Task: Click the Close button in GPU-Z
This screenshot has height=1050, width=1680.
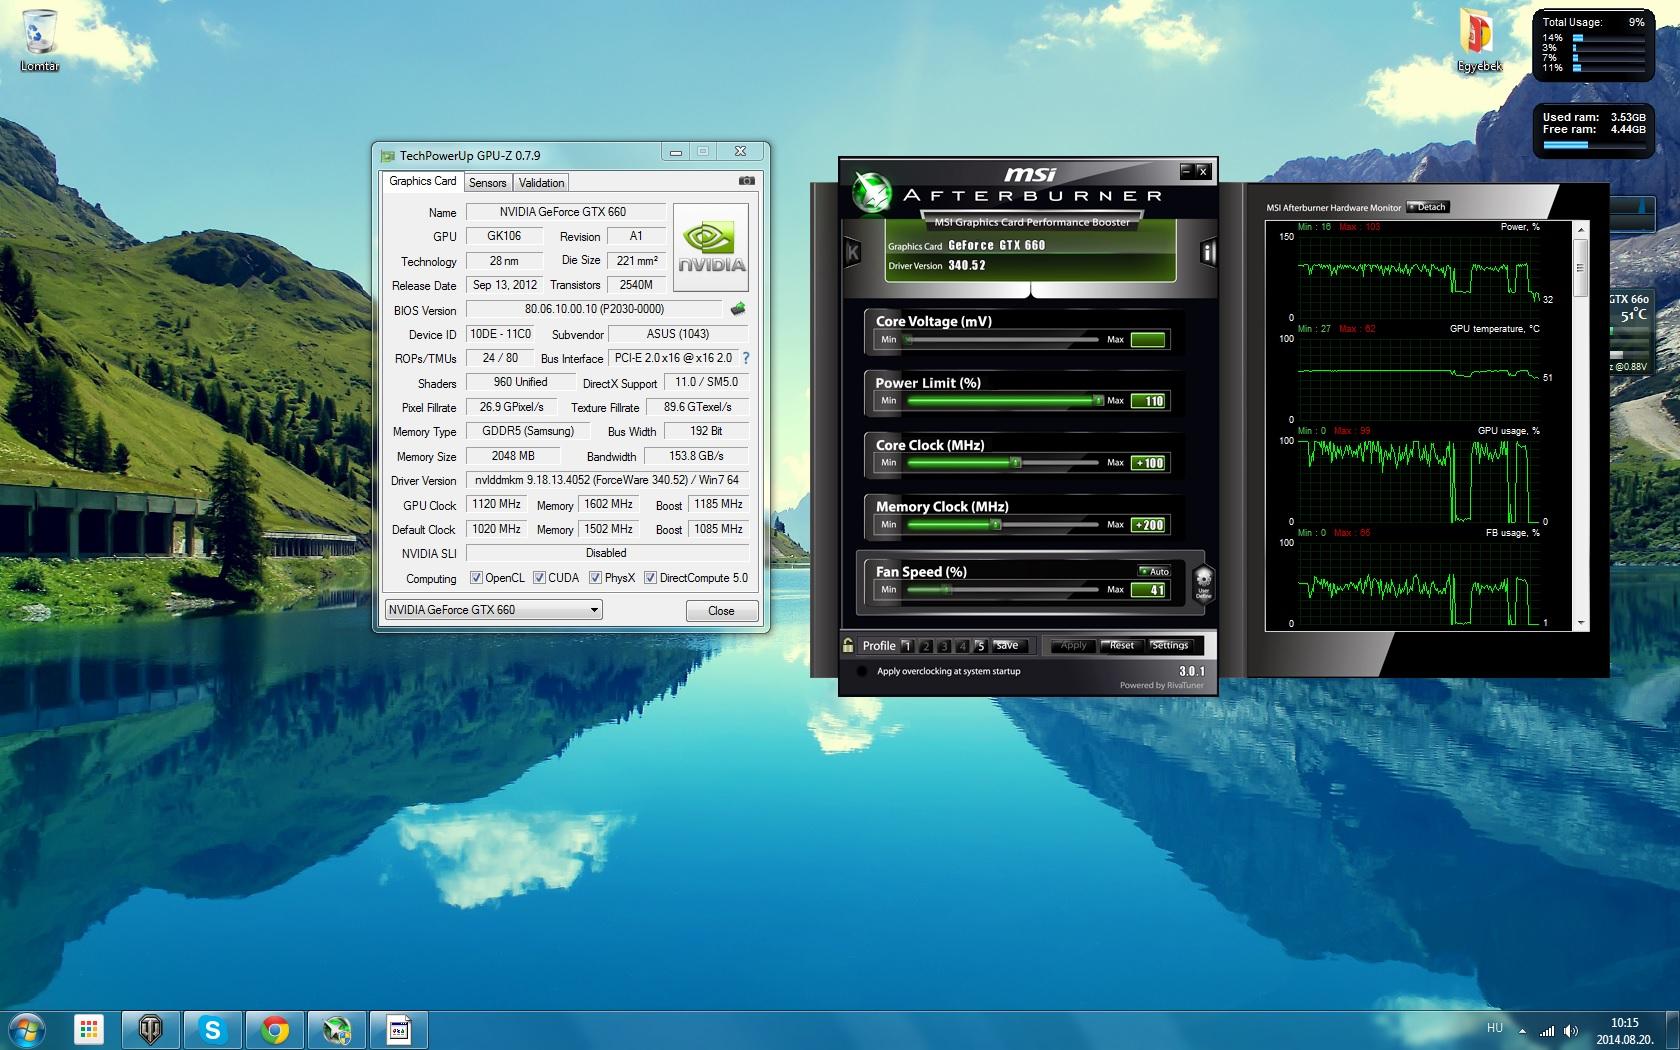Action: pyautogui.click(x=721, y=611)
